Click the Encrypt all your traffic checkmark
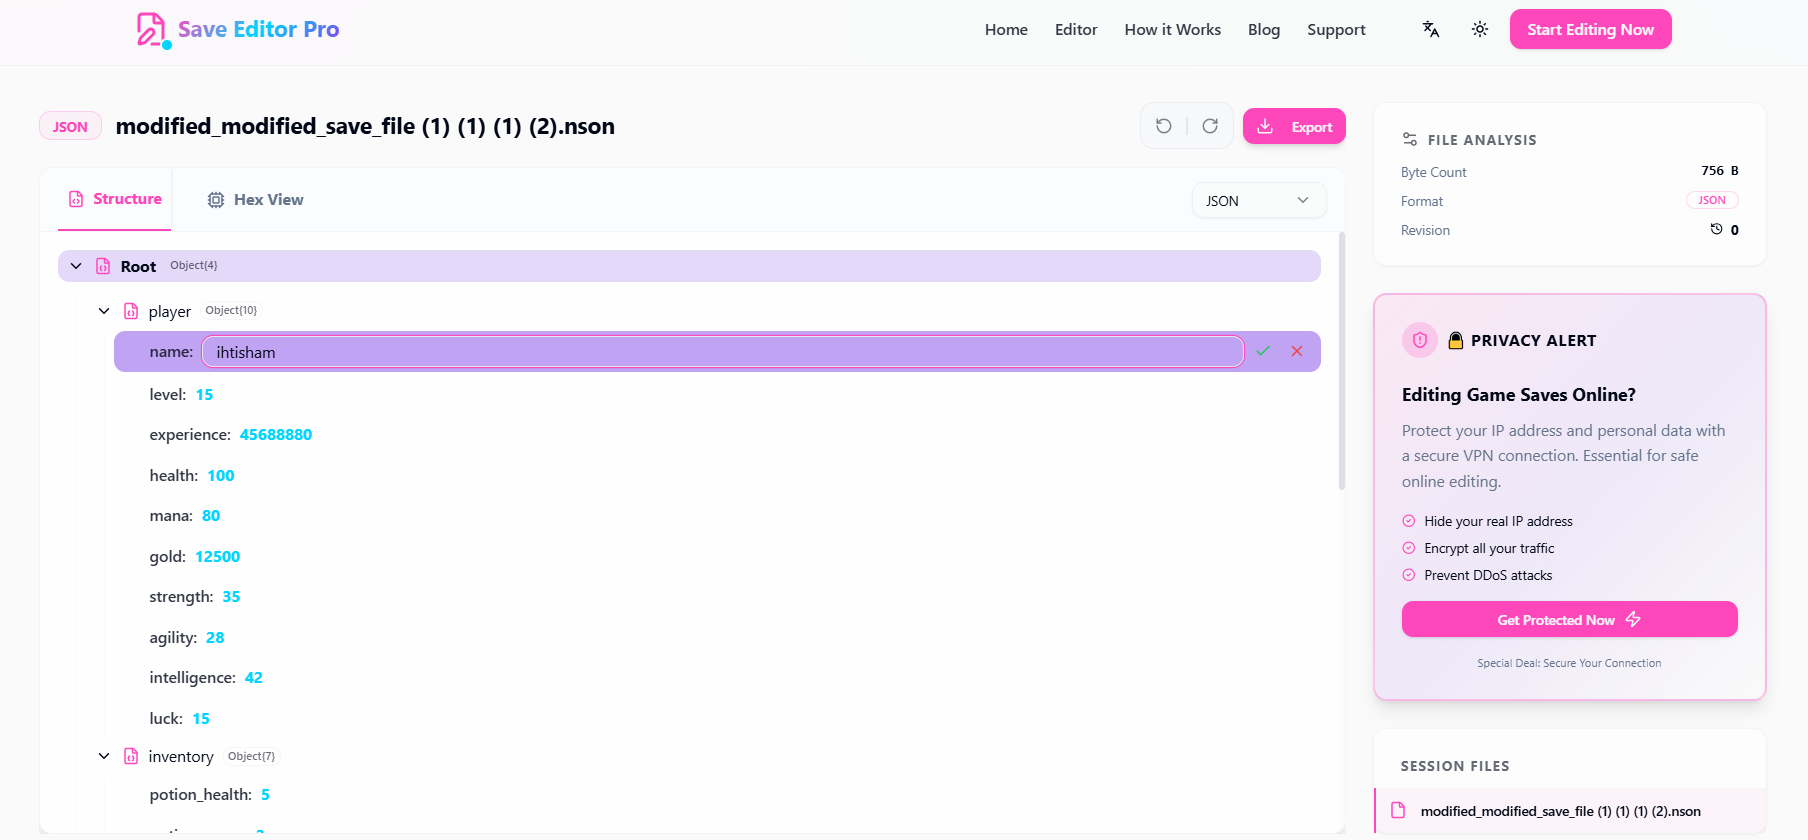This screenshot has width=1808, height=840. tap(1409, 548)
